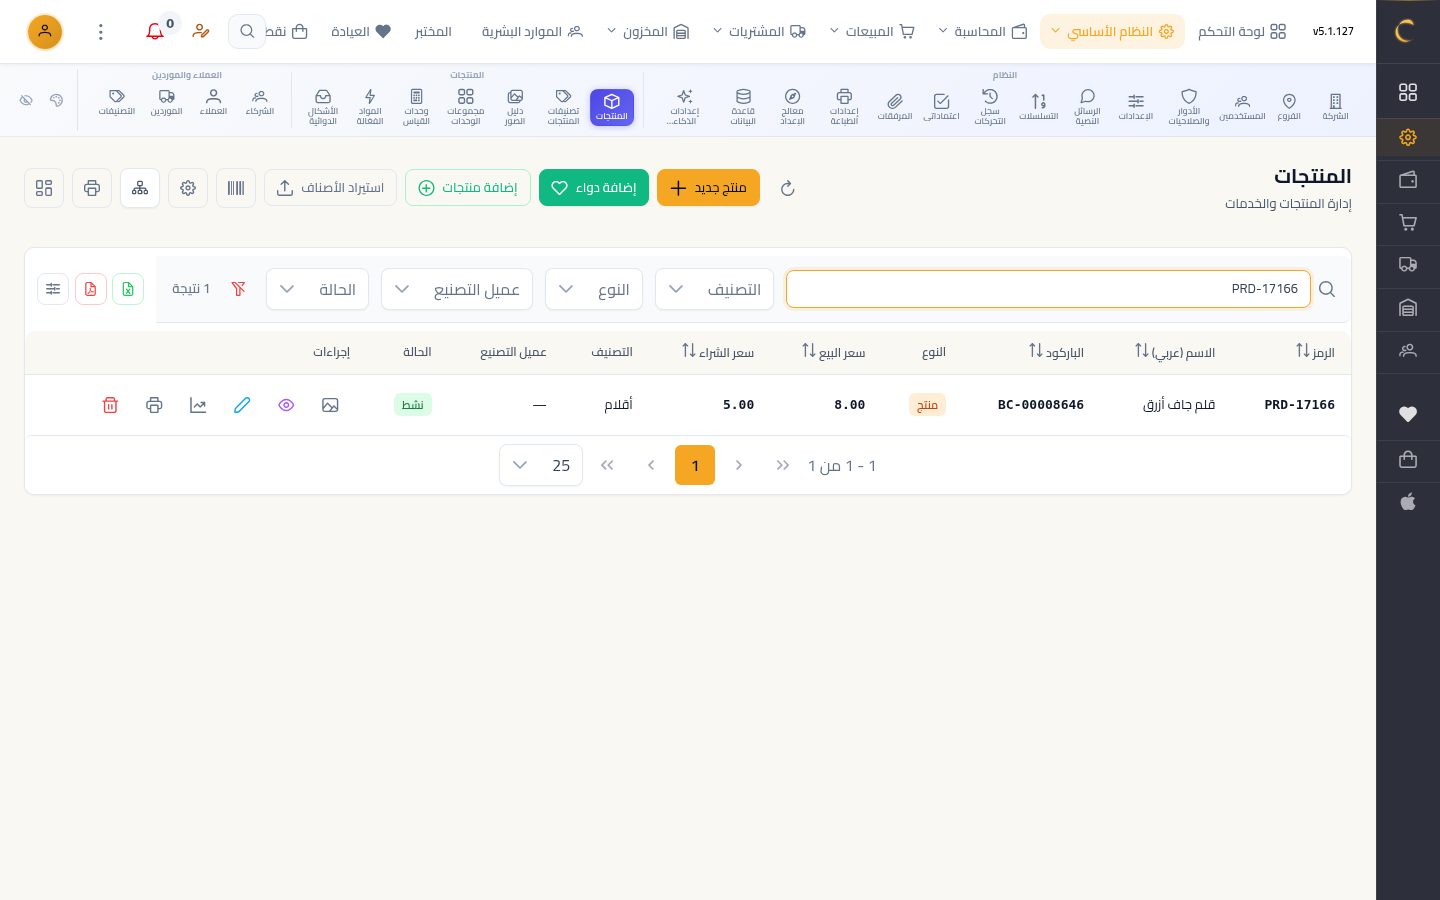
Task: Open دليل الصور image gallery icon
Action: 515,105
